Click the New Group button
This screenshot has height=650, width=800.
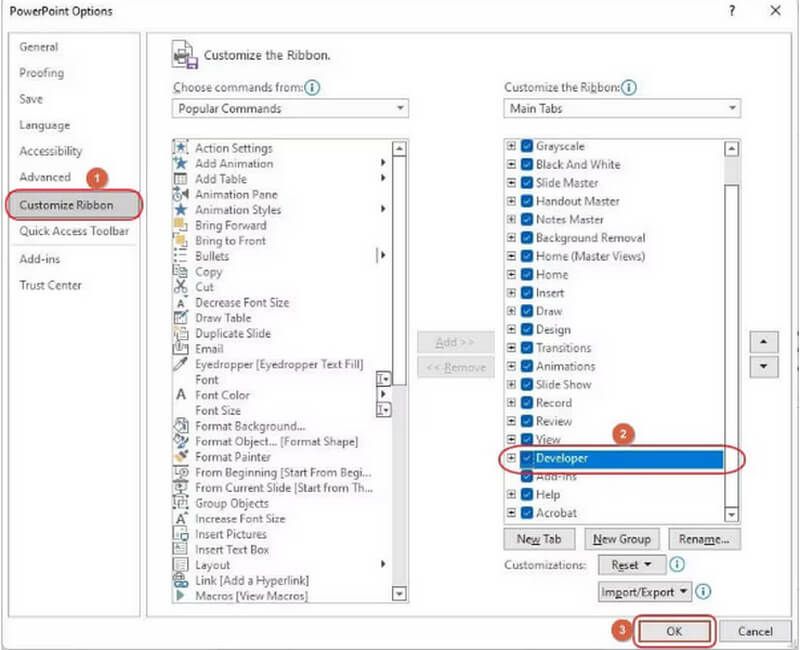click(621, 539)
